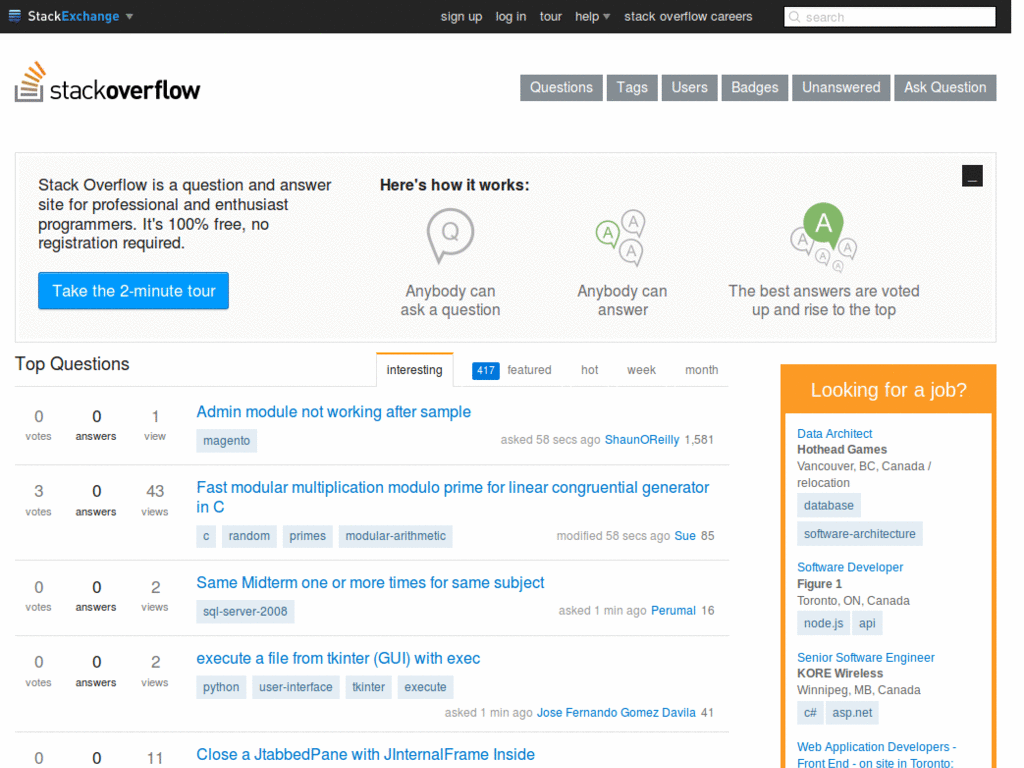Open Close a JtabbedPane question
The width and height of the screenshot is (1024, 768).
(x=365, y=754)
